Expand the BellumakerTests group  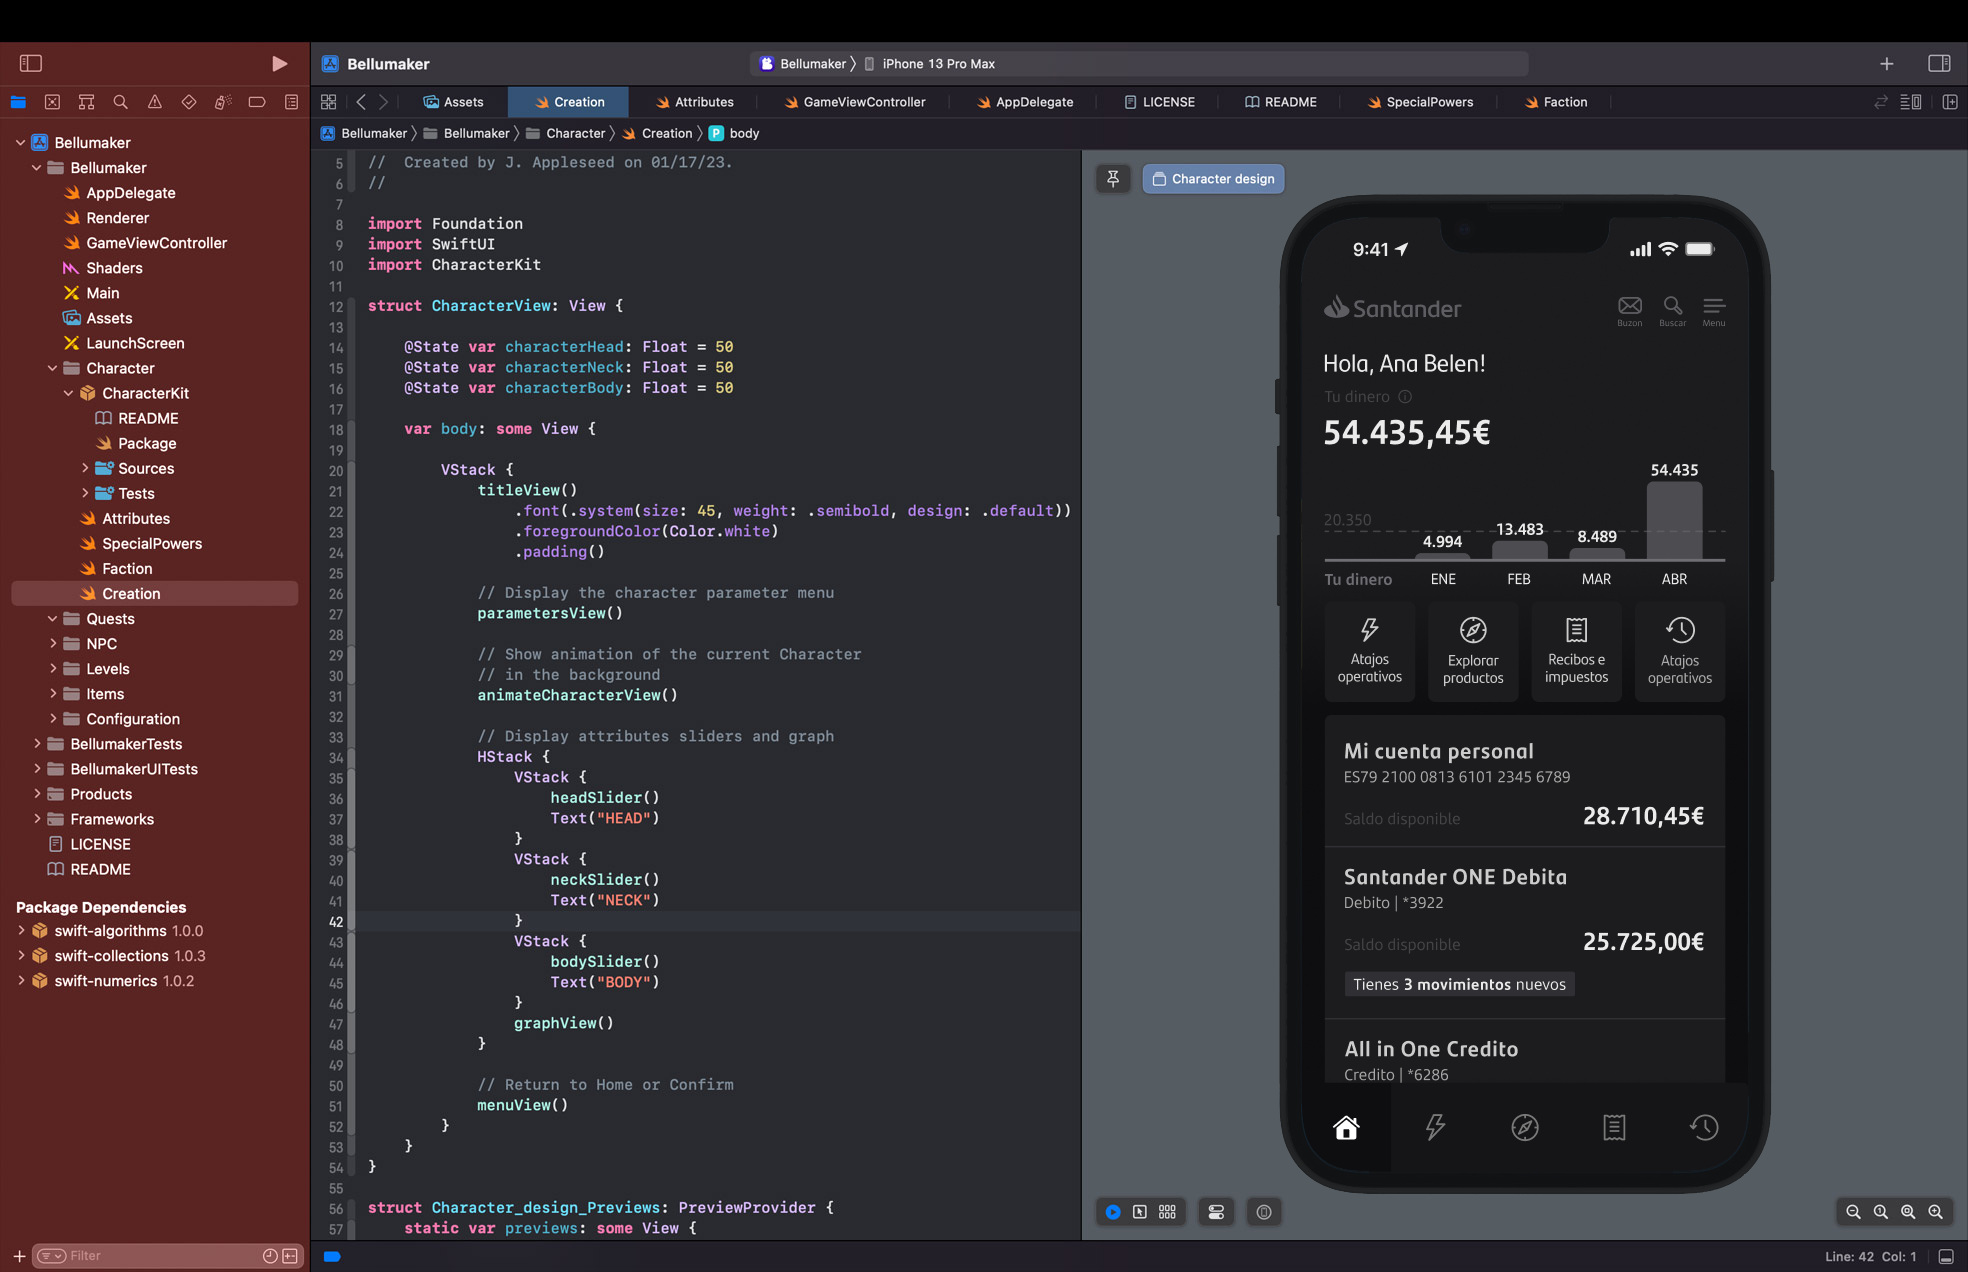click(36, 744)
